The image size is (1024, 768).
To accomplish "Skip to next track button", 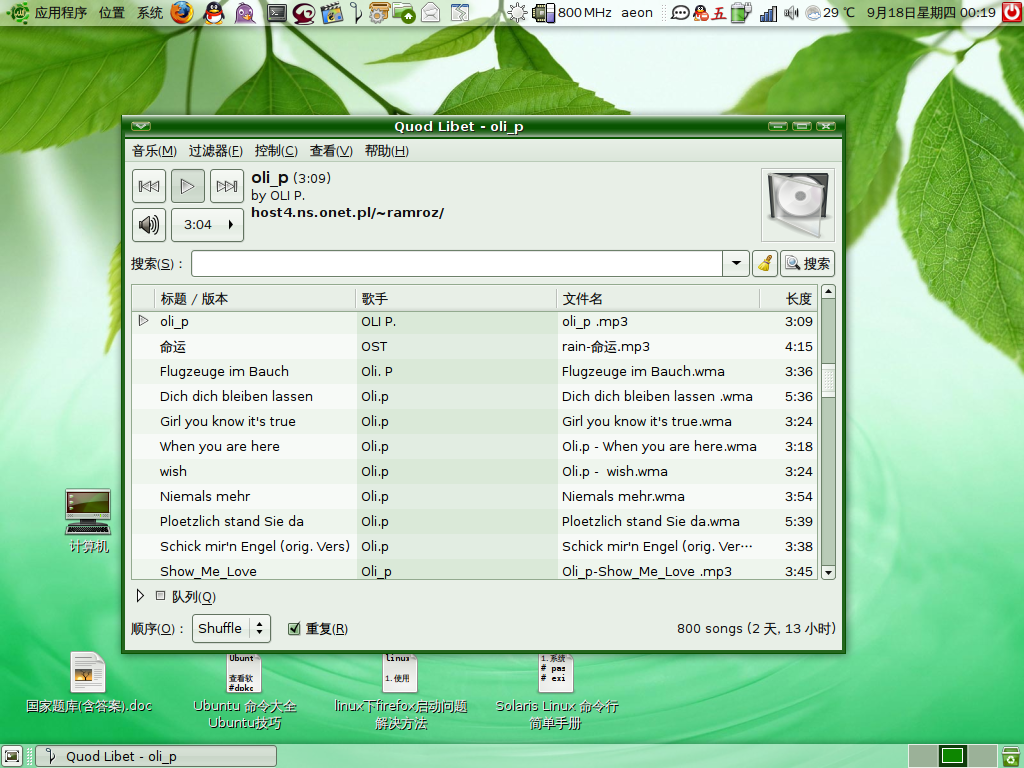I will pyautogui.click(x=227, y=186).
